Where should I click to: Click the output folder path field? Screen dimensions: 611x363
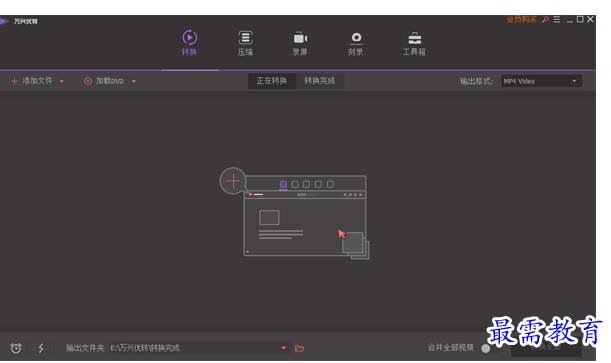(200, 348)
